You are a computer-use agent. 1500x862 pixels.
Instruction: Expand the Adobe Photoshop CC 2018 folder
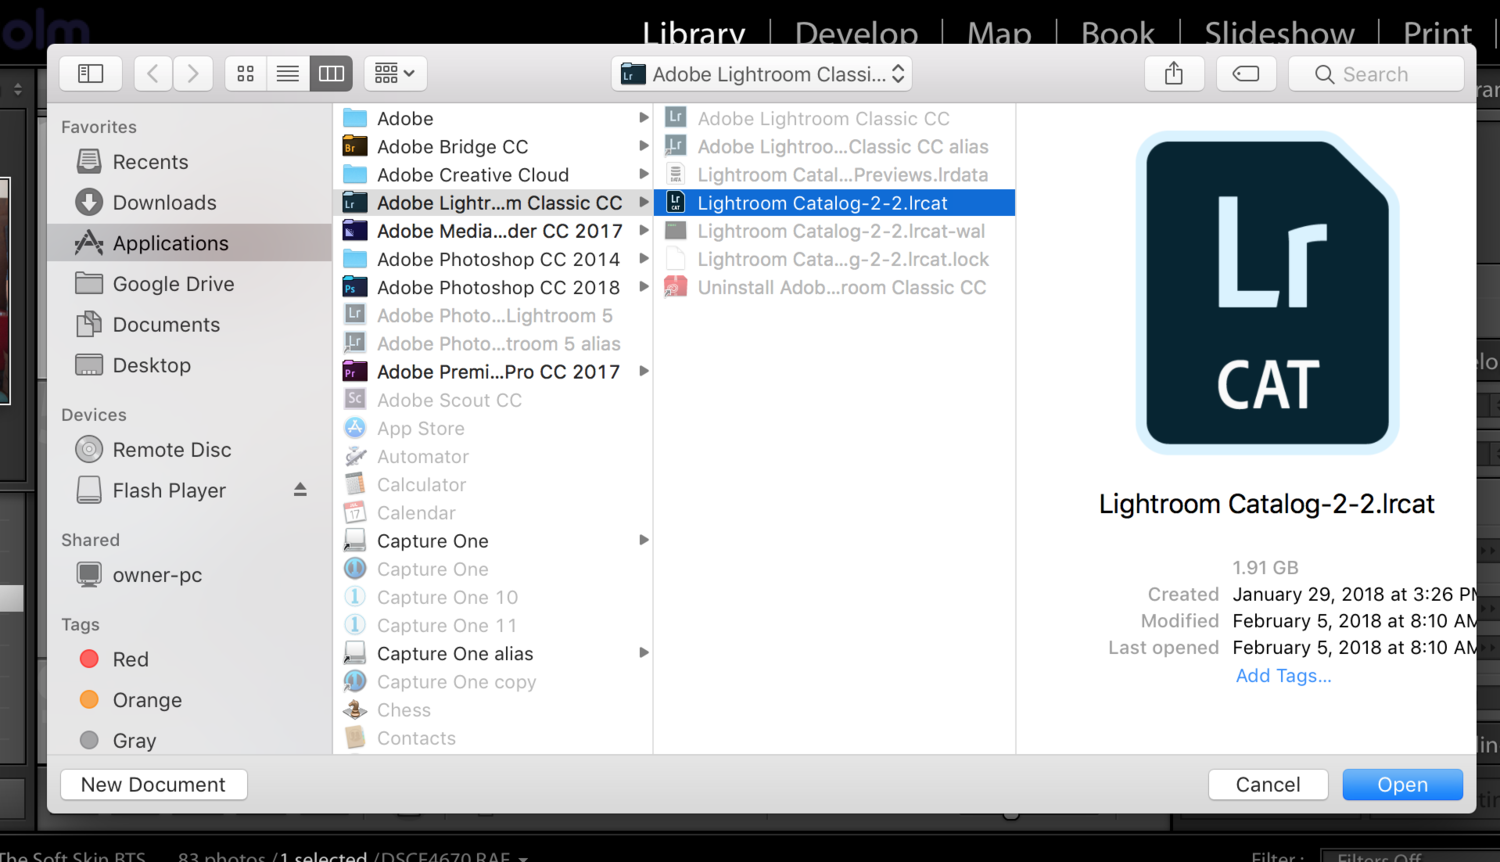(x=644, y=288)
